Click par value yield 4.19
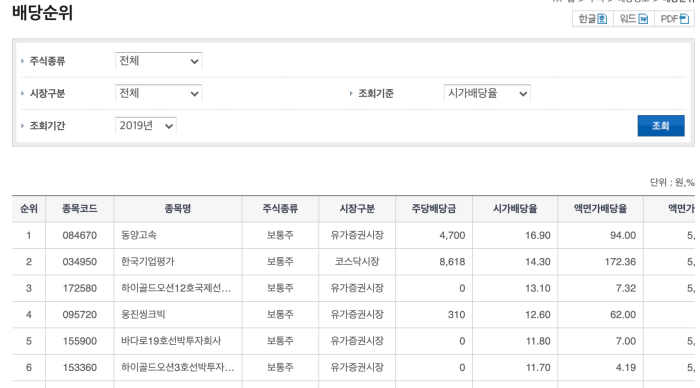 coord(625,367)
